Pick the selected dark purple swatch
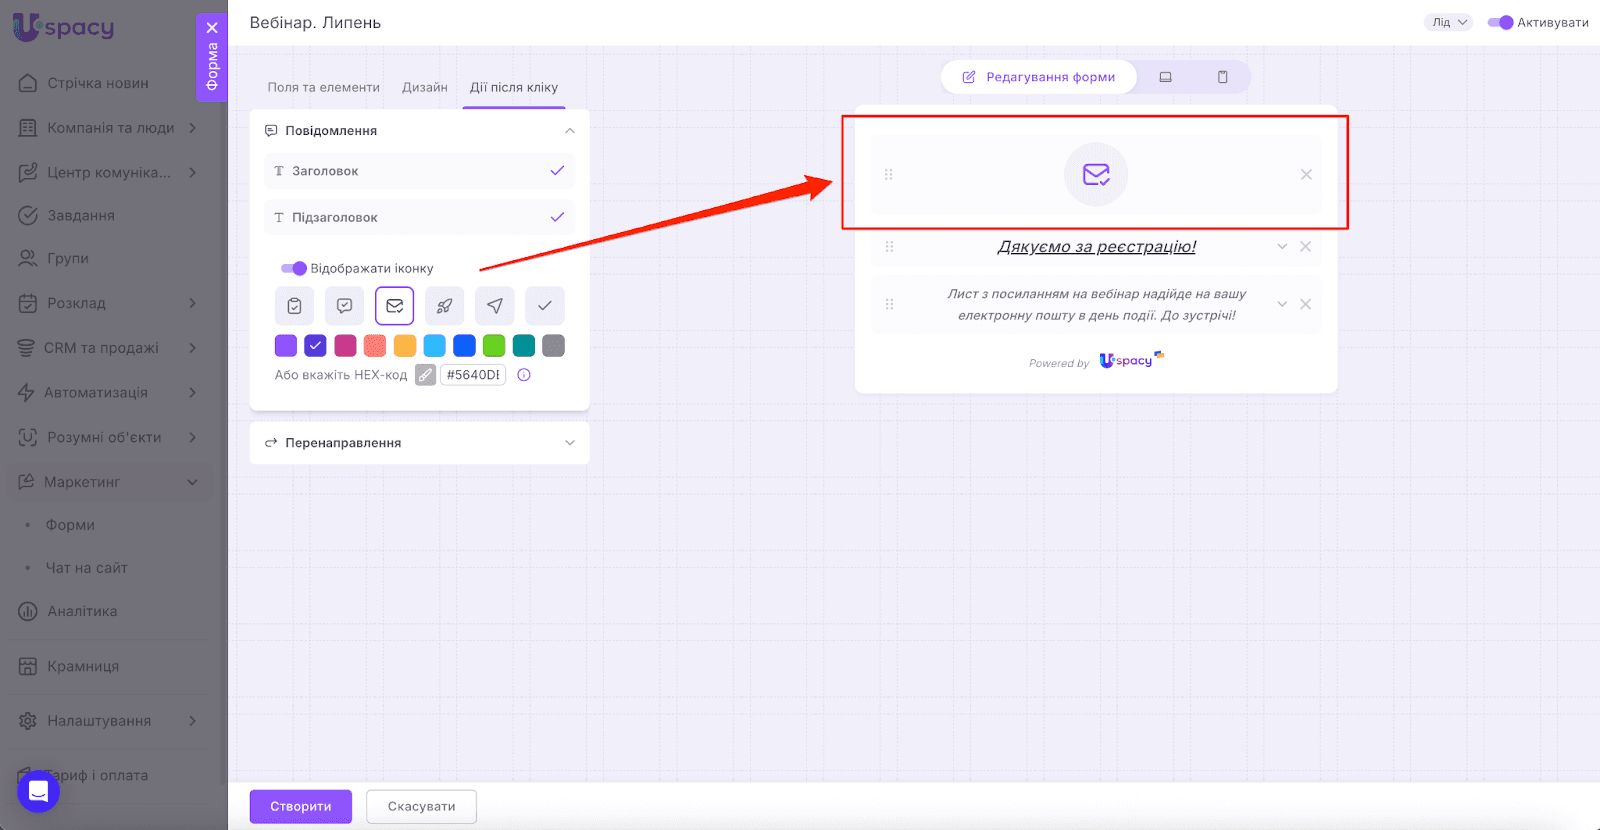This screenshot has height=830, width=1600. coord(315,346)
